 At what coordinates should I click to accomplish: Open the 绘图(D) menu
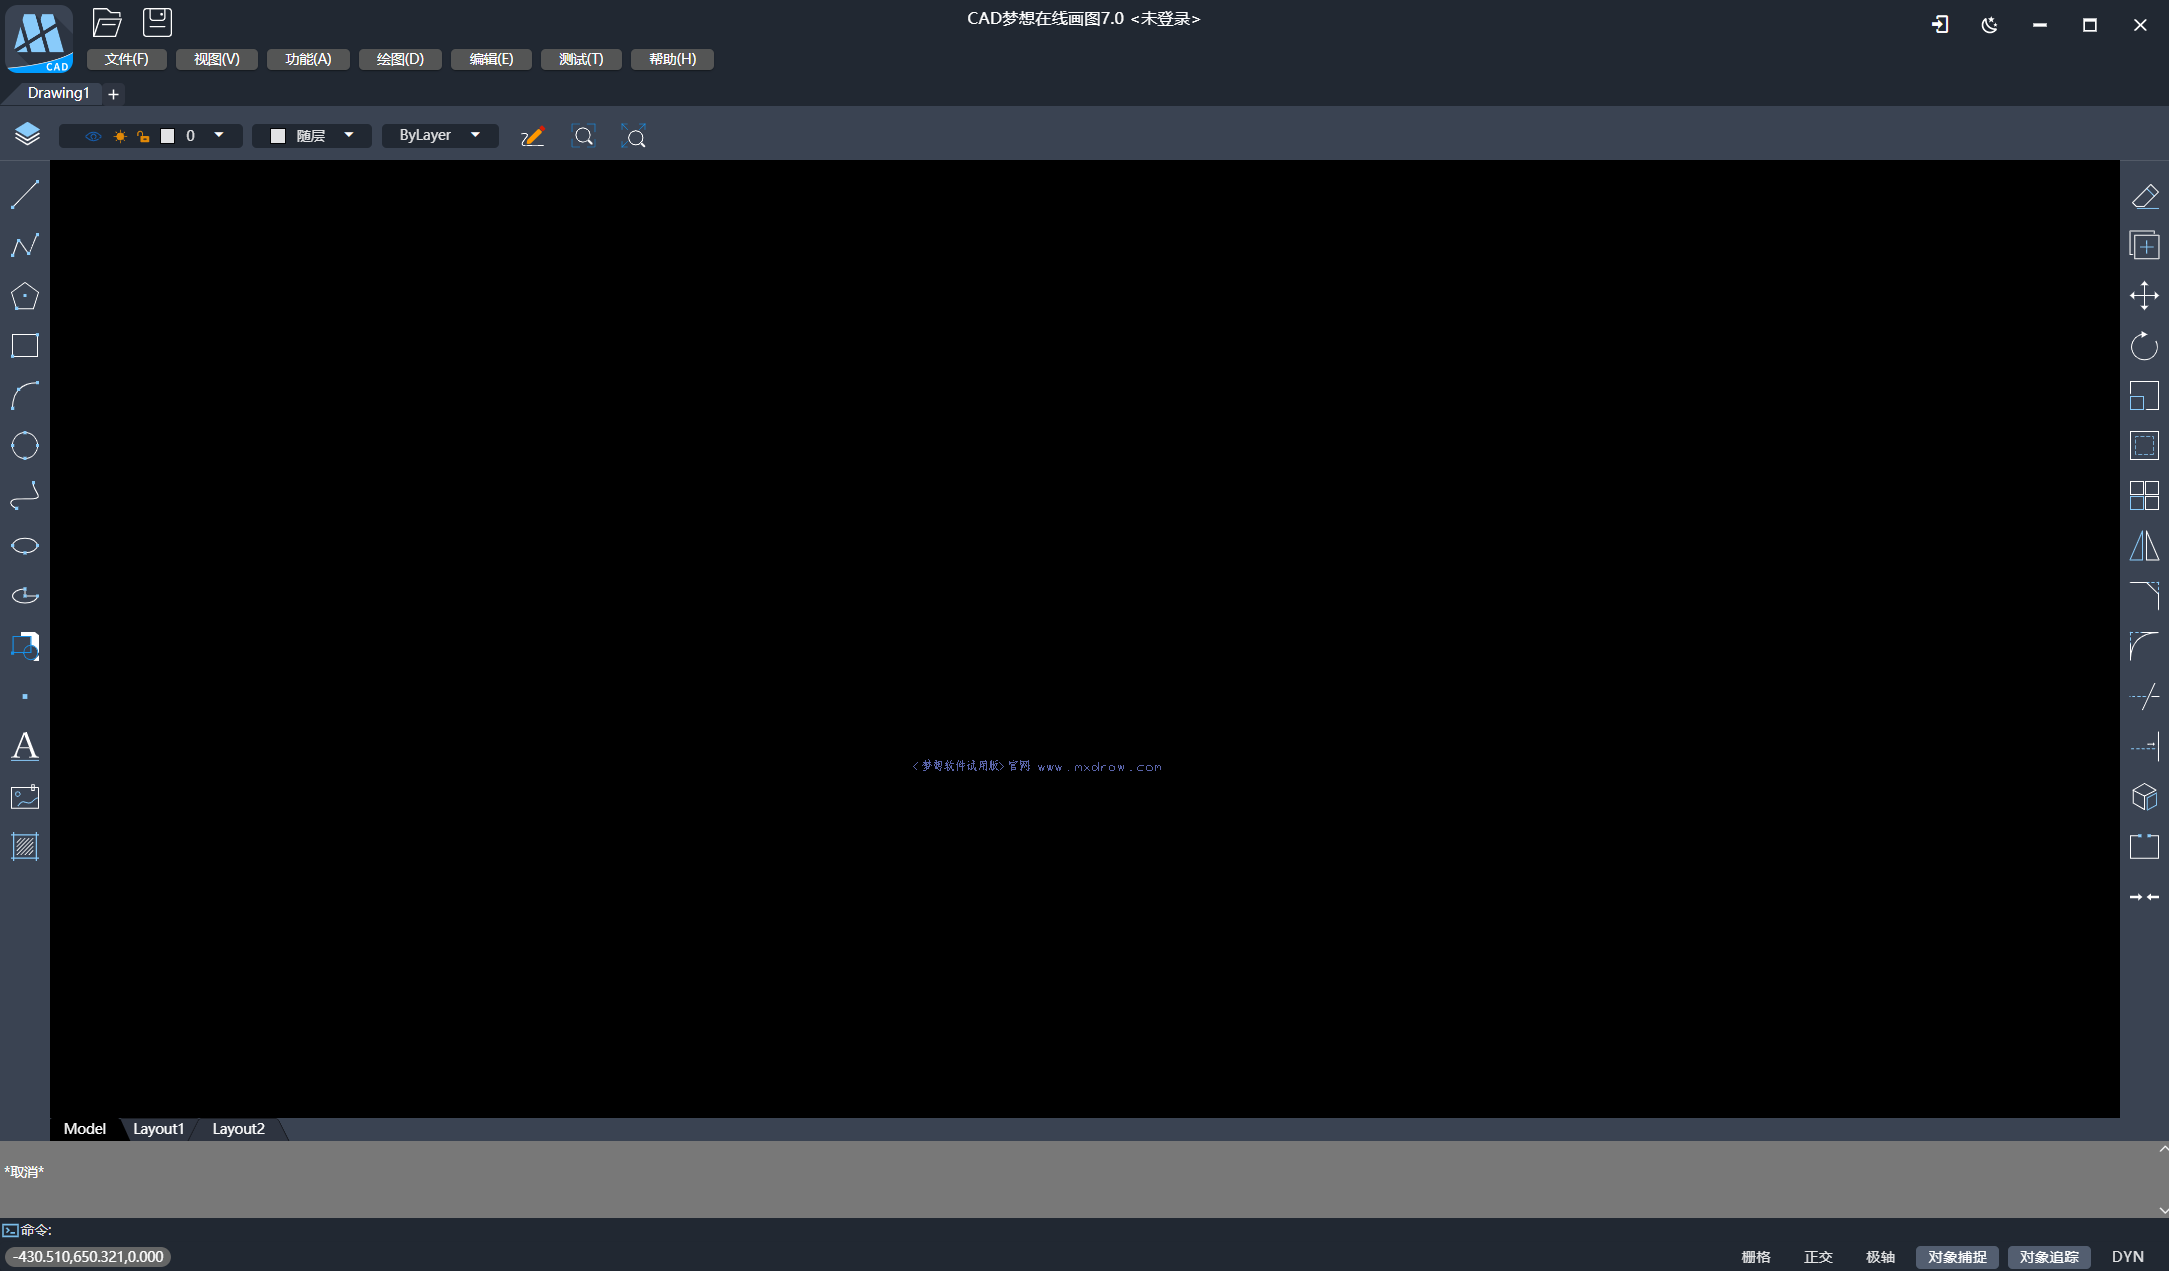[400, 59]
